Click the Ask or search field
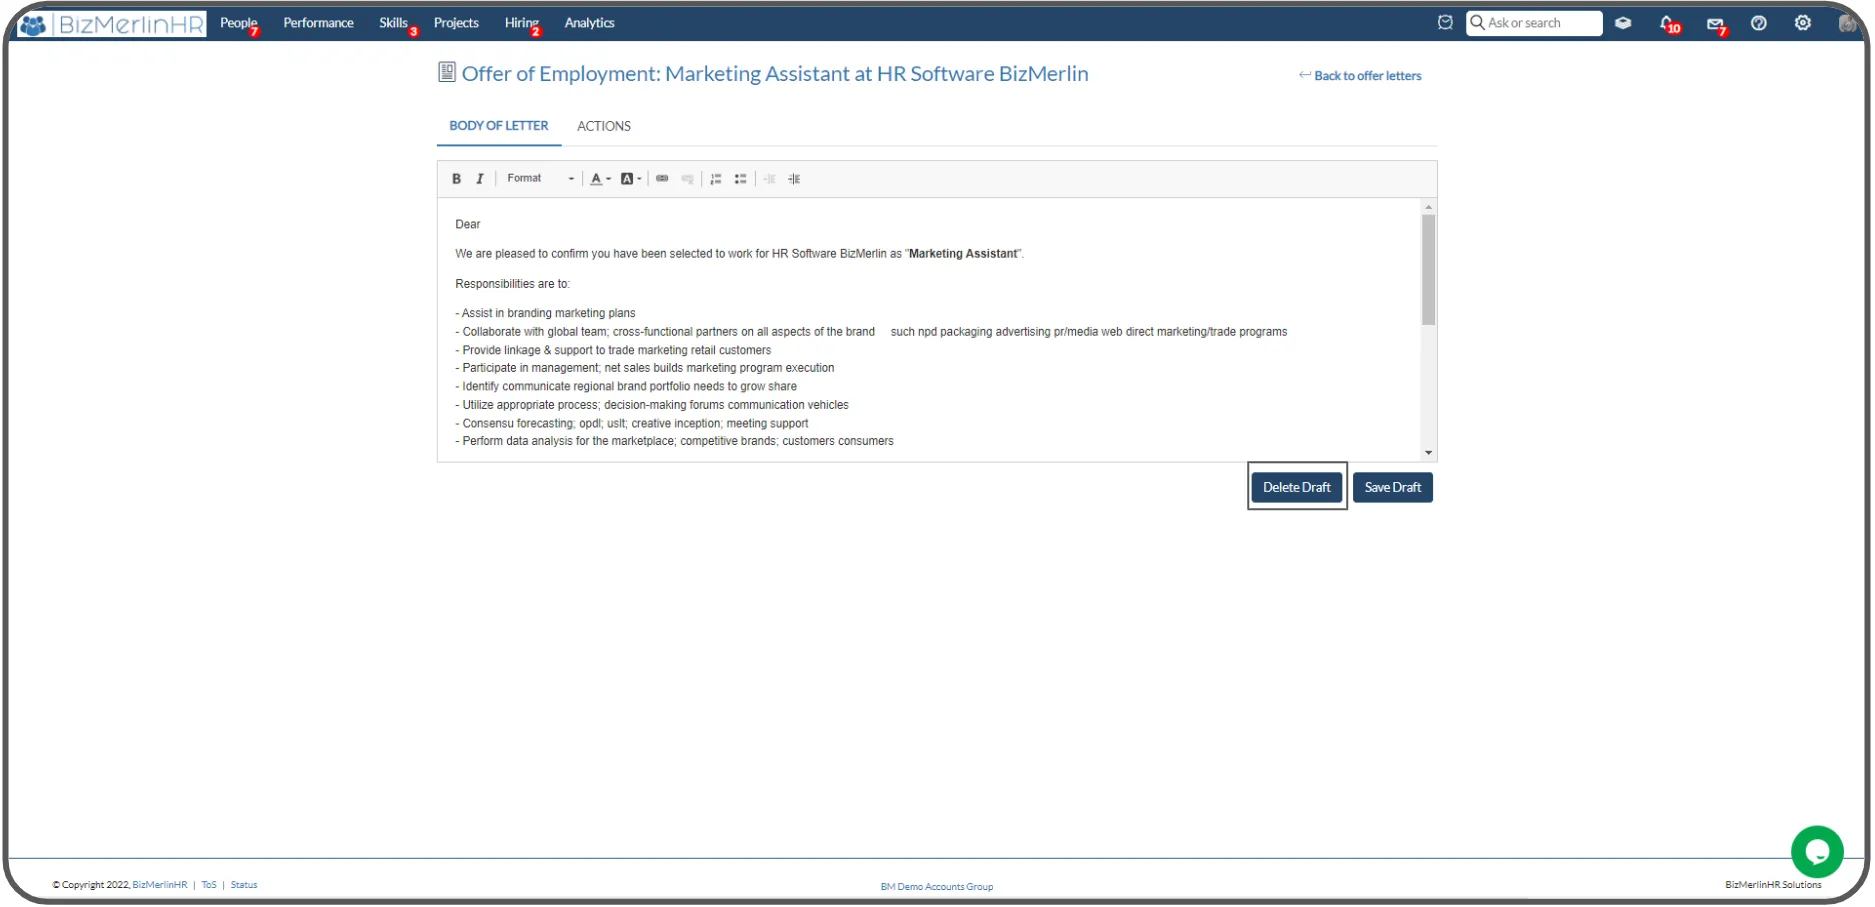This screenshot has height=907, width=1875. click(x=1534, y=23)
